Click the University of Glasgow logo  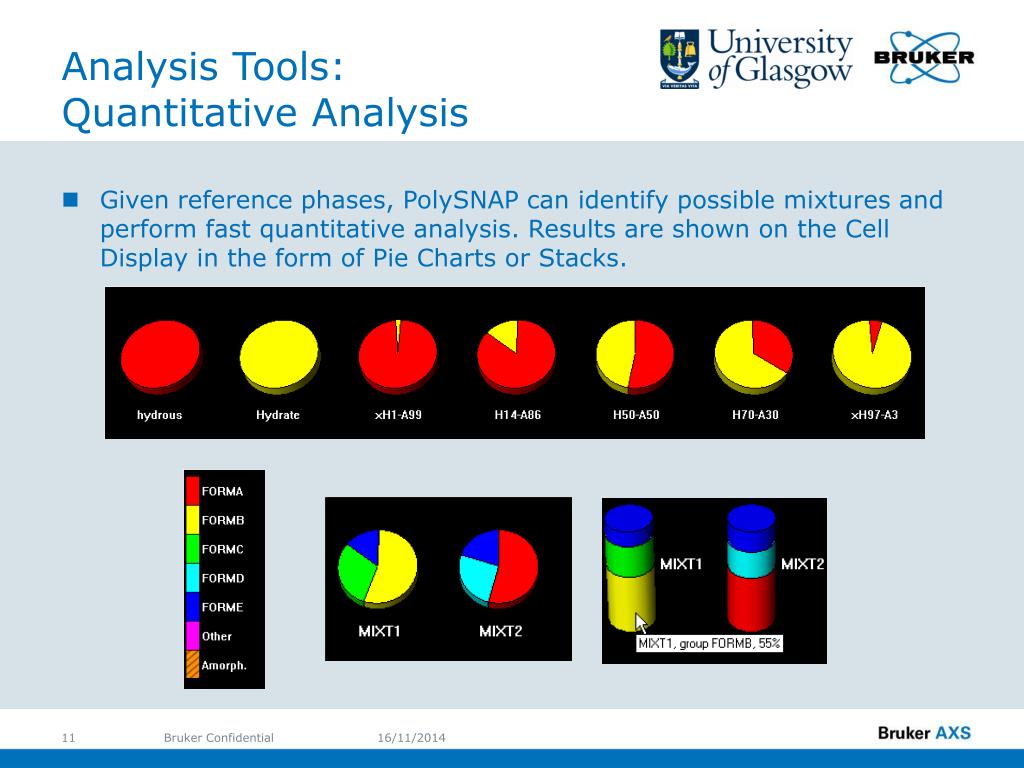click(756, 59)
